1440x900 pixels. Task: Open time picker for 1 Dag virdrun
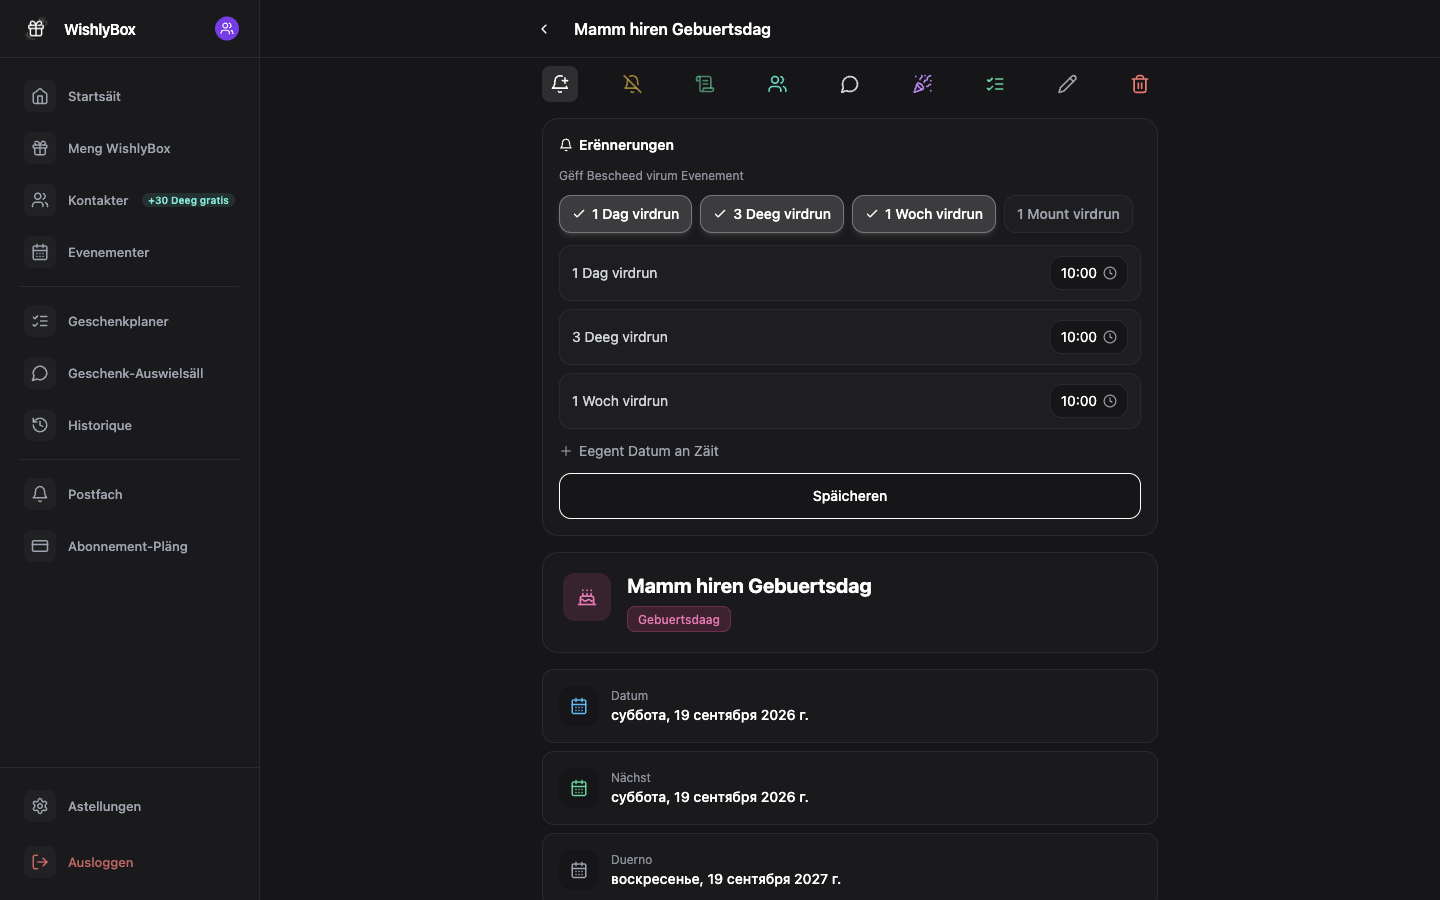point(1088,273)
